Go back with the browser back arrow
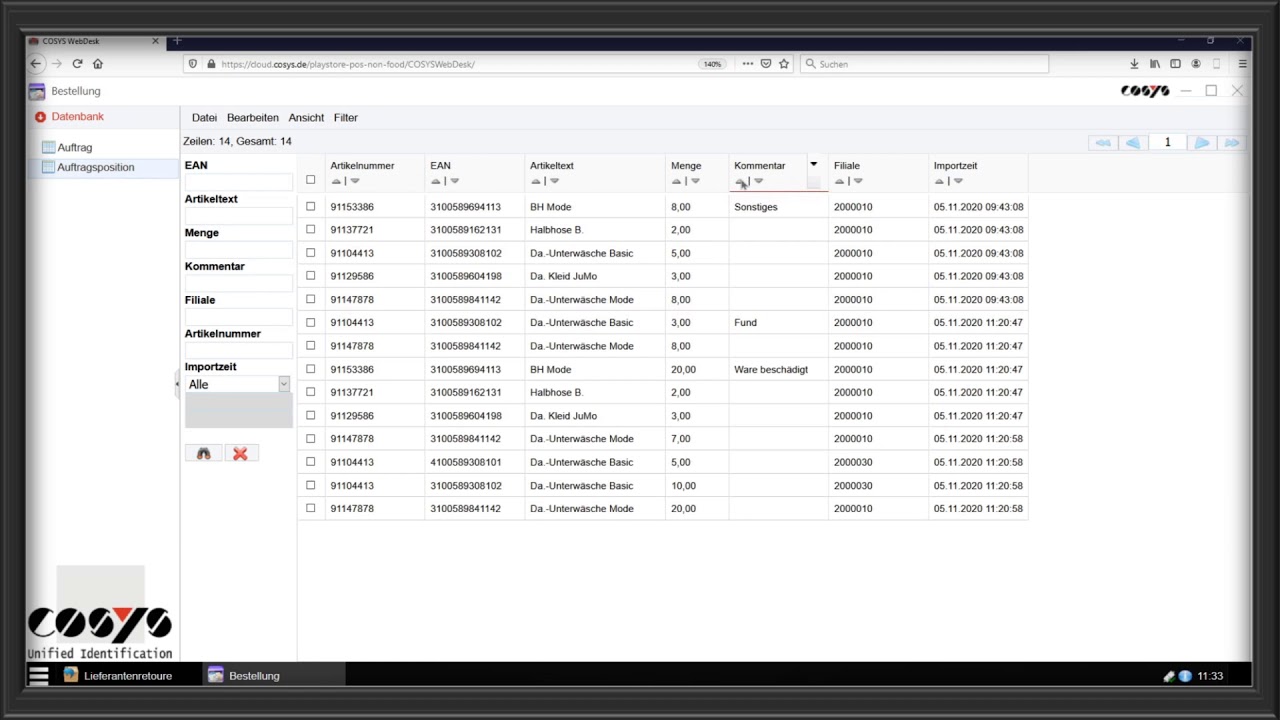This screenshot has width=1280, height=720. [x=36, y=64]
